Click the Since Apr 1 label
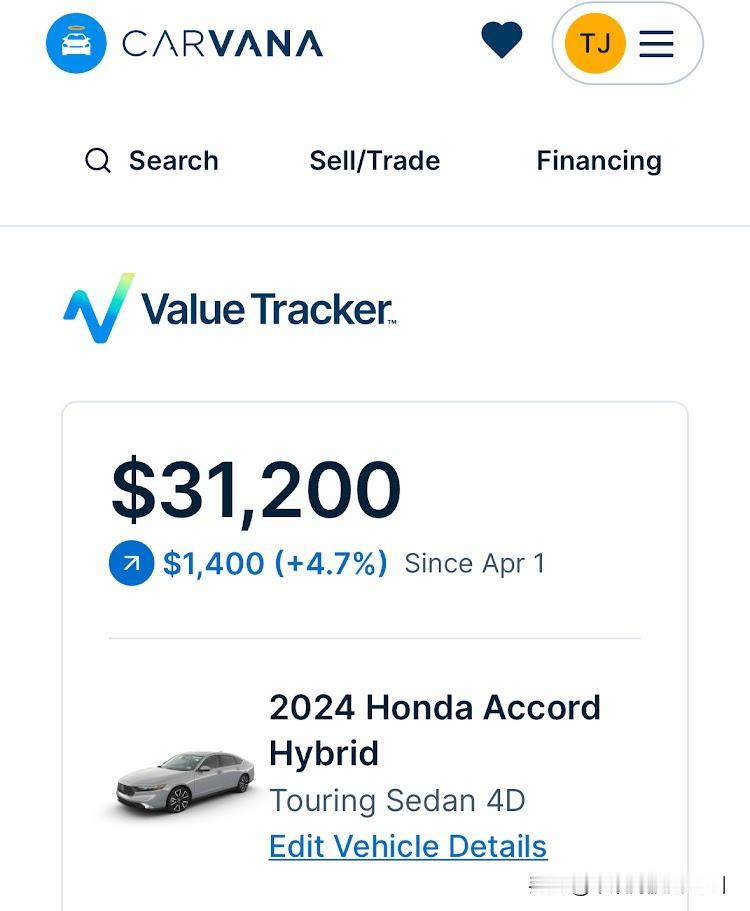750x911 pixels. [x=475, y=564]
